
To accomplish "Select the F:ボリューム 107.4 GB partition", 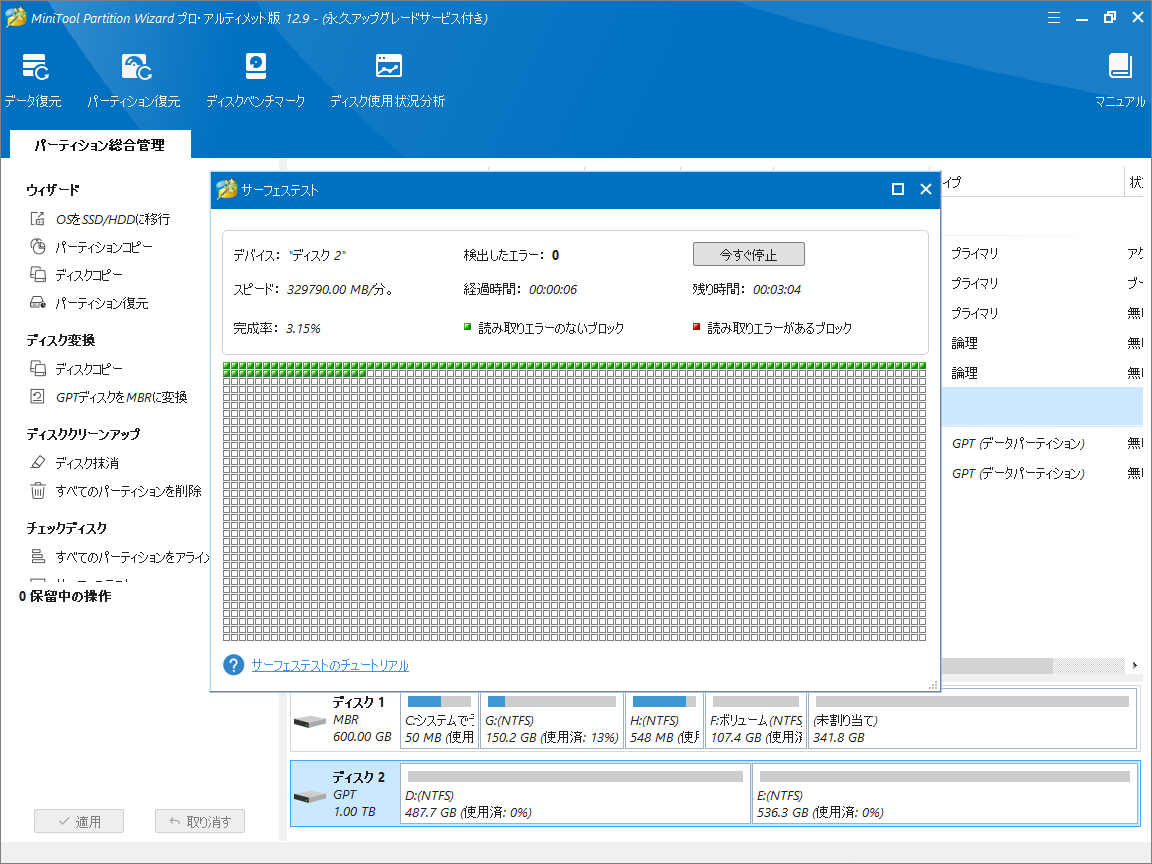I will [x=756, y=720].
